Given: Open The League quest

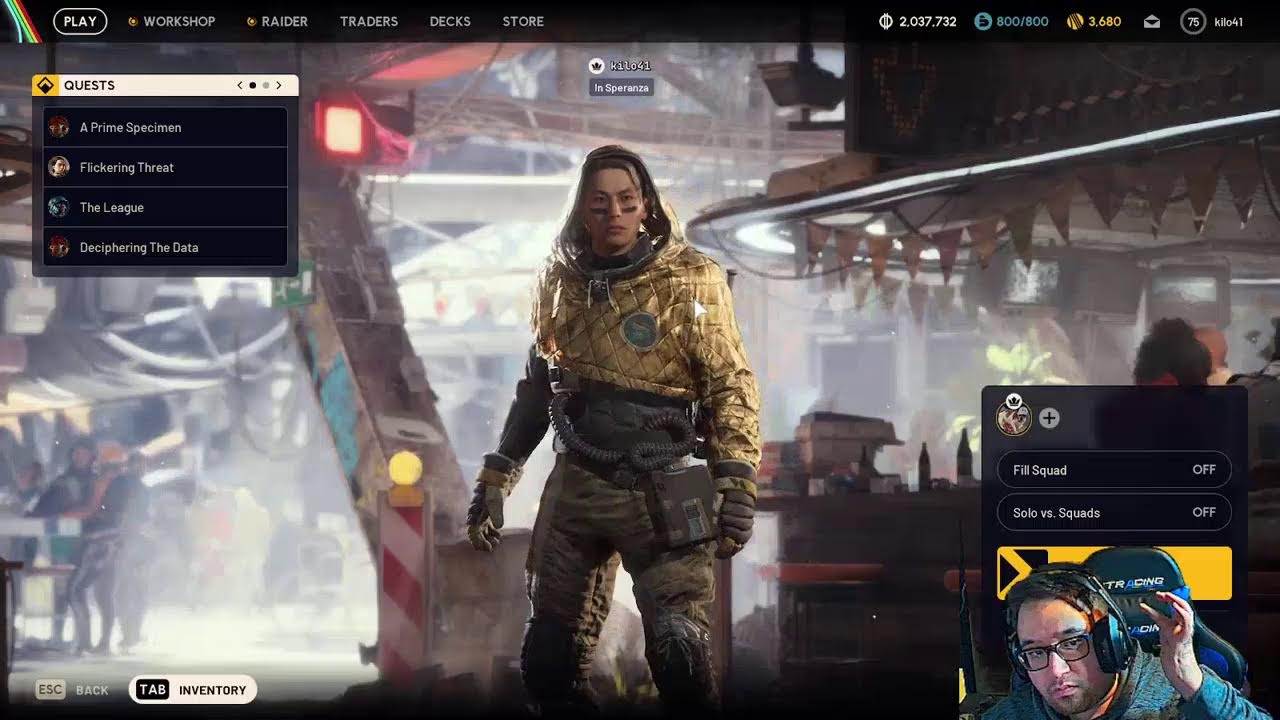Looking at the screenshot, I should (x=165, y=207).
